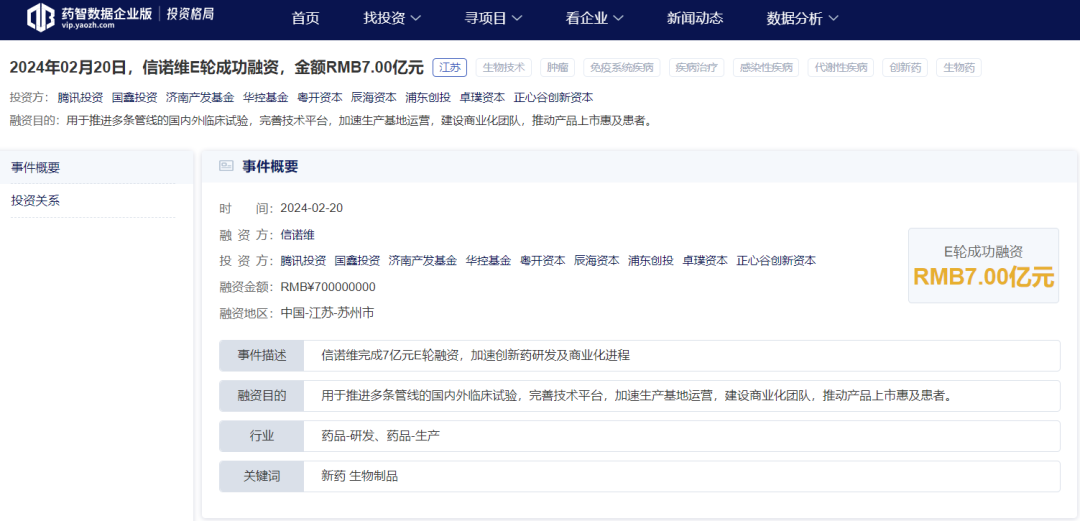The image size is (1080, 521).
Task: Open 浦东创投 in top investor list
Action: (x=428, y=98)
